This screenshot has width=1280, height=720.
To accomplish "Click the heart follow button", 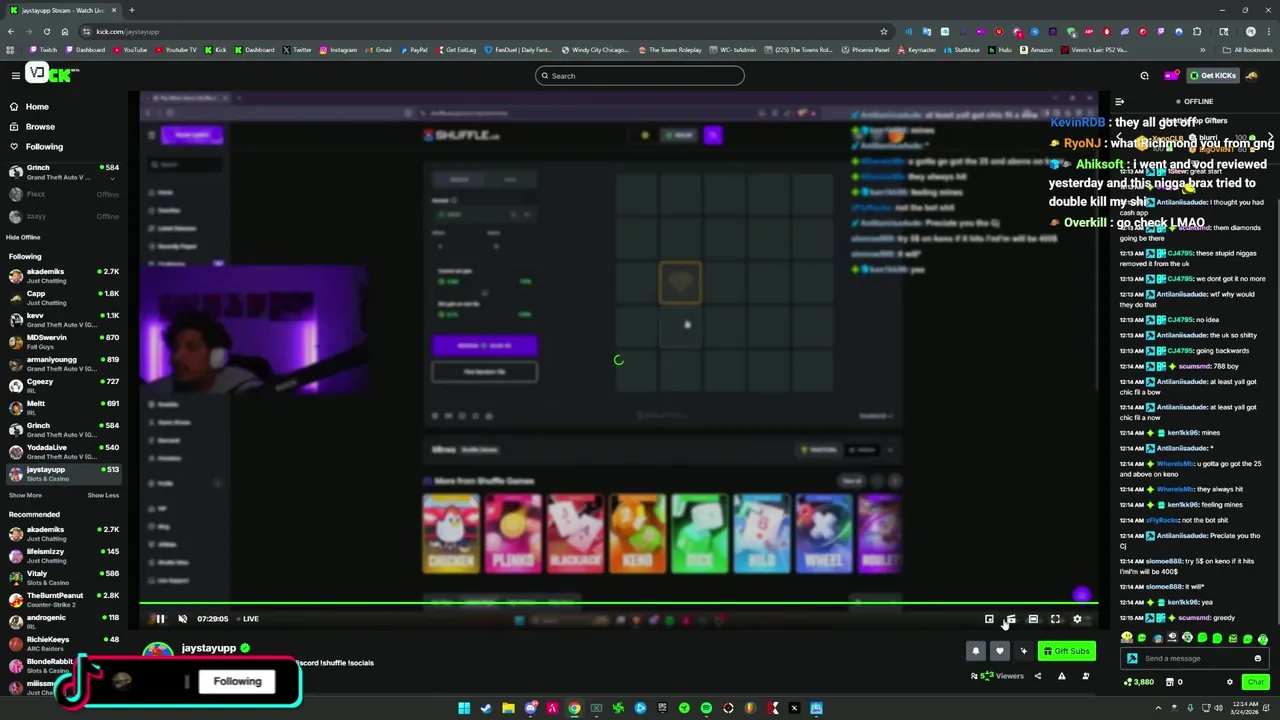I will 999,652.
